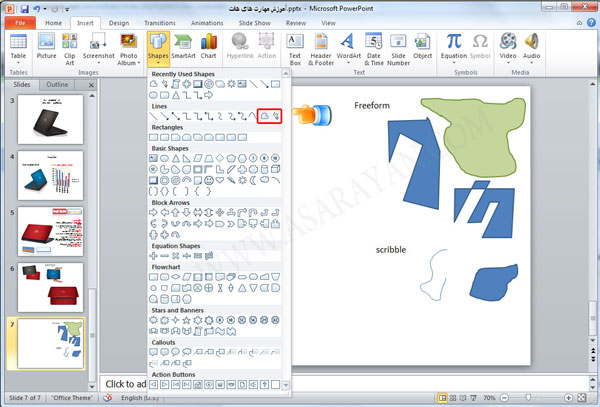Open the Shapes dropdown button
Viewport: 600px width, 407px height.
pyautogui.click(x=158, y=47)
